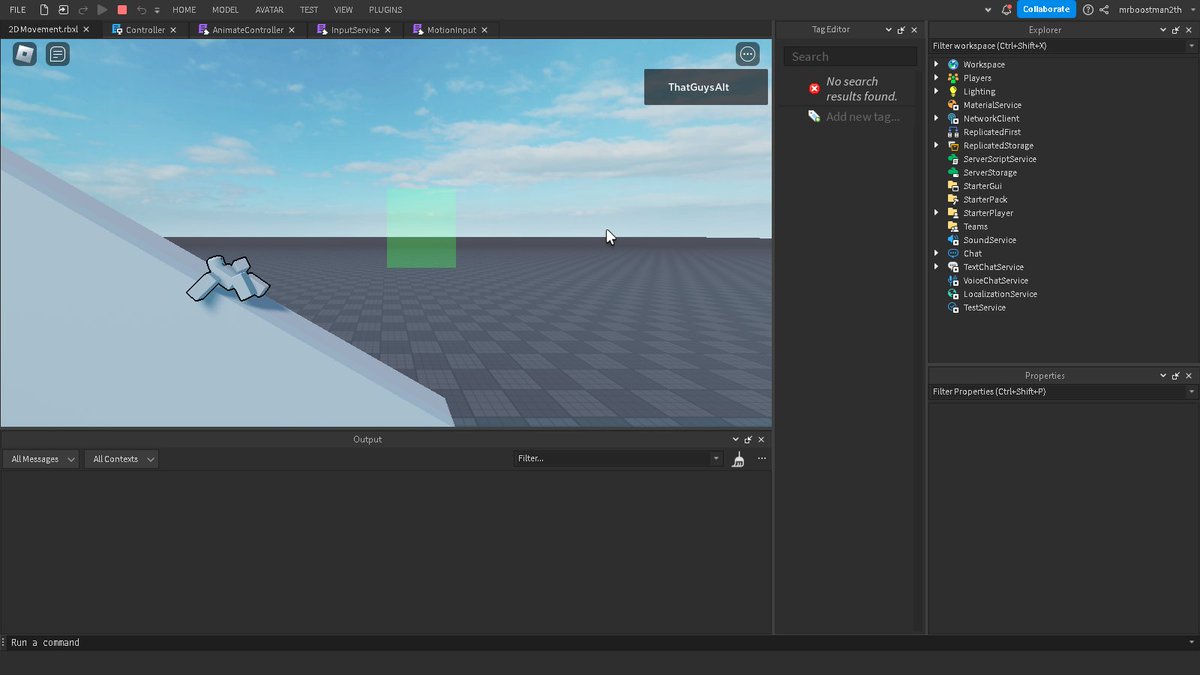The width and height of the screenshot is (1200, 675).
Task: Click the red Stop icon in the toolbar
Action: [x=123, y=9]
